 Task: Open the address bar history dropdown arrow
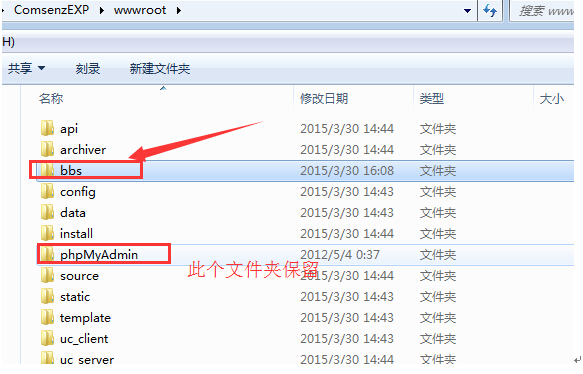coord(467,11)
